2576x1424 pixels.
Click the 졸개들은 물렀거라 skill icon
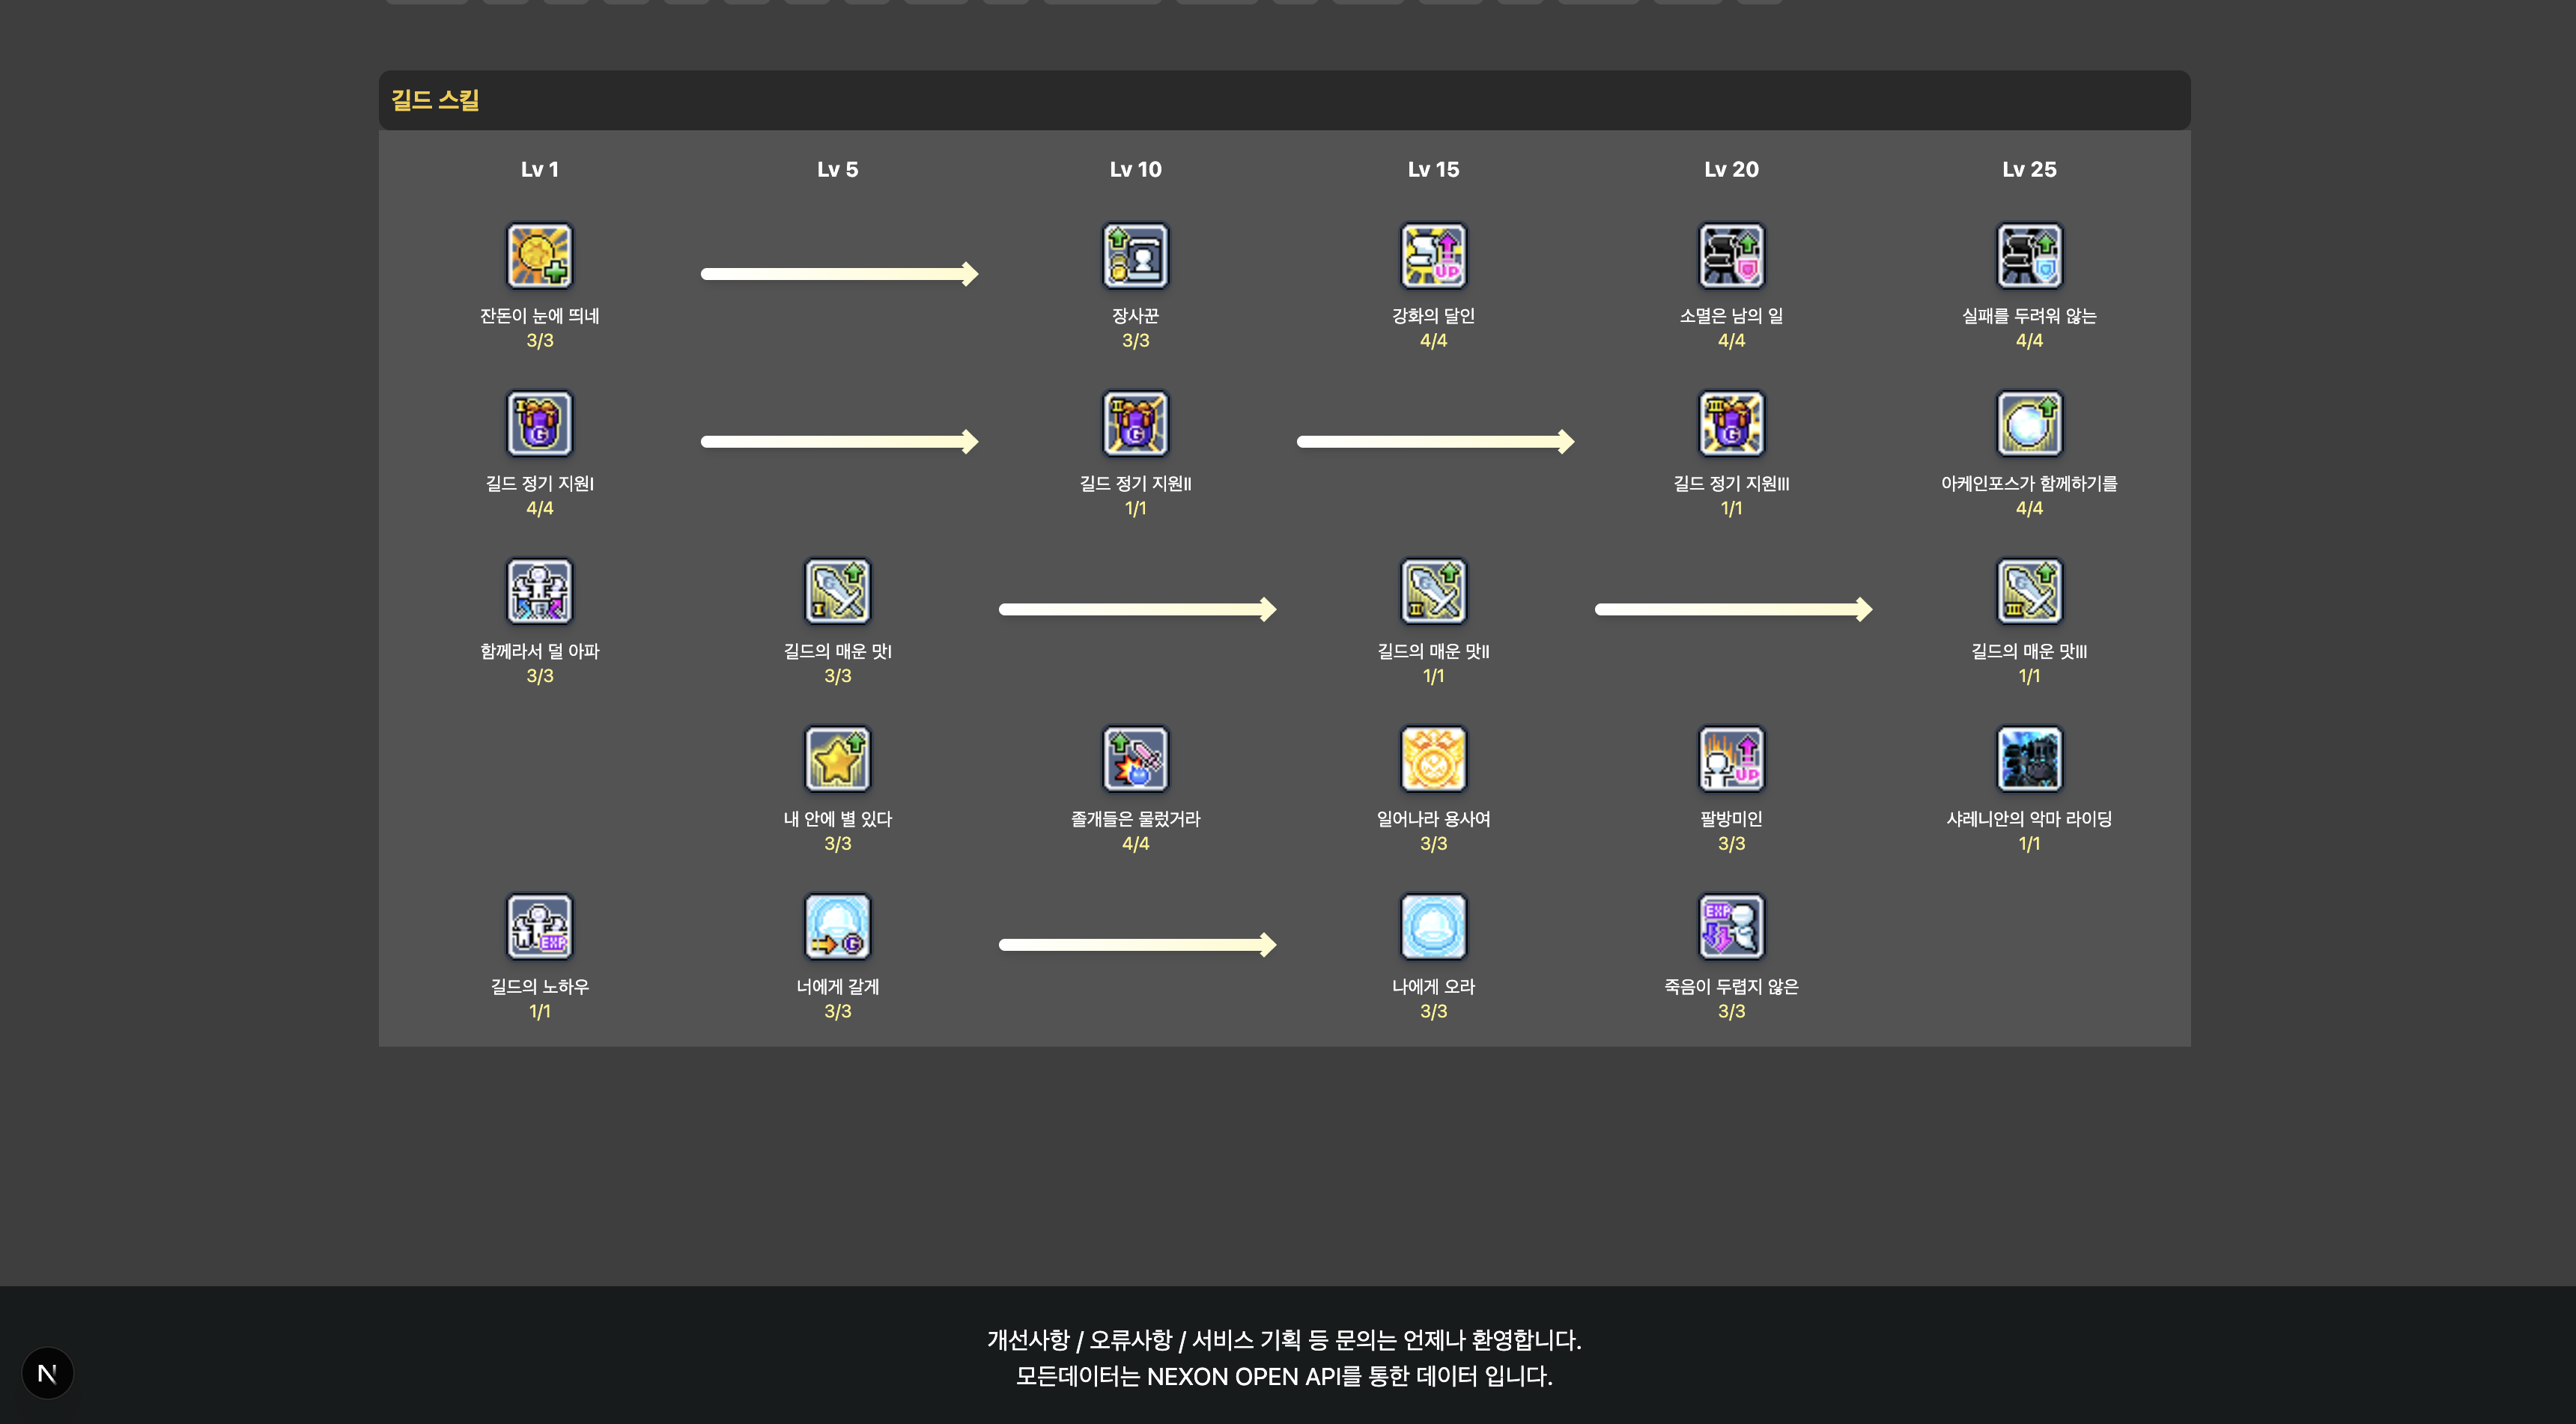pyautogui.click(x=1135, y=759)
